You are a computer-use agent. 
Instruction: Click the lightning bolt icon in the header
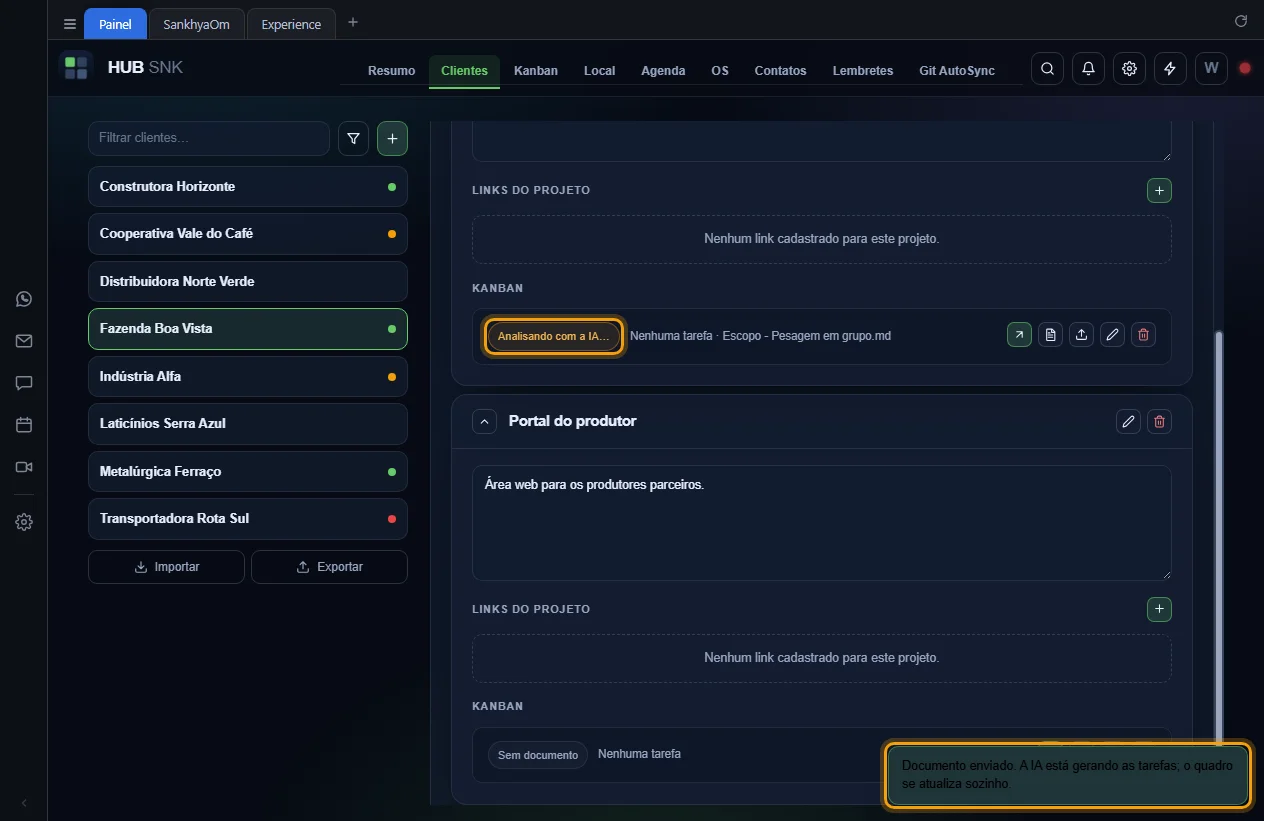click(1170, 69)
